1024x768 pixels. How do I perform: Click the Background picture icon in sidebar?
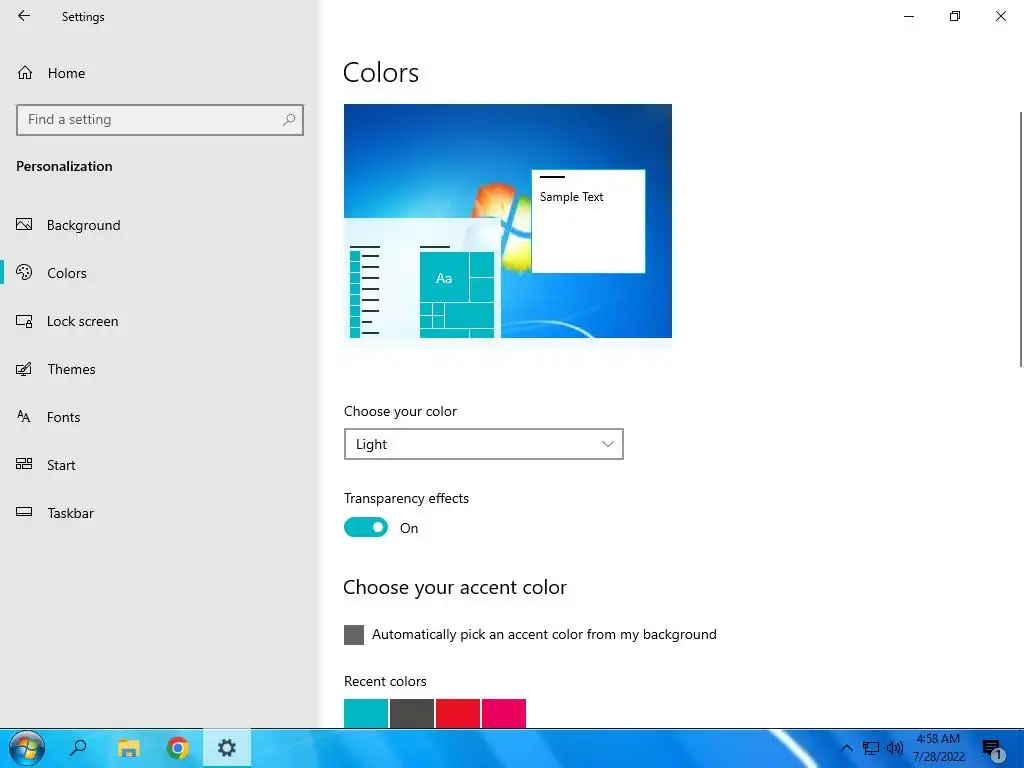pyautogui.click(x=24, y=225)
